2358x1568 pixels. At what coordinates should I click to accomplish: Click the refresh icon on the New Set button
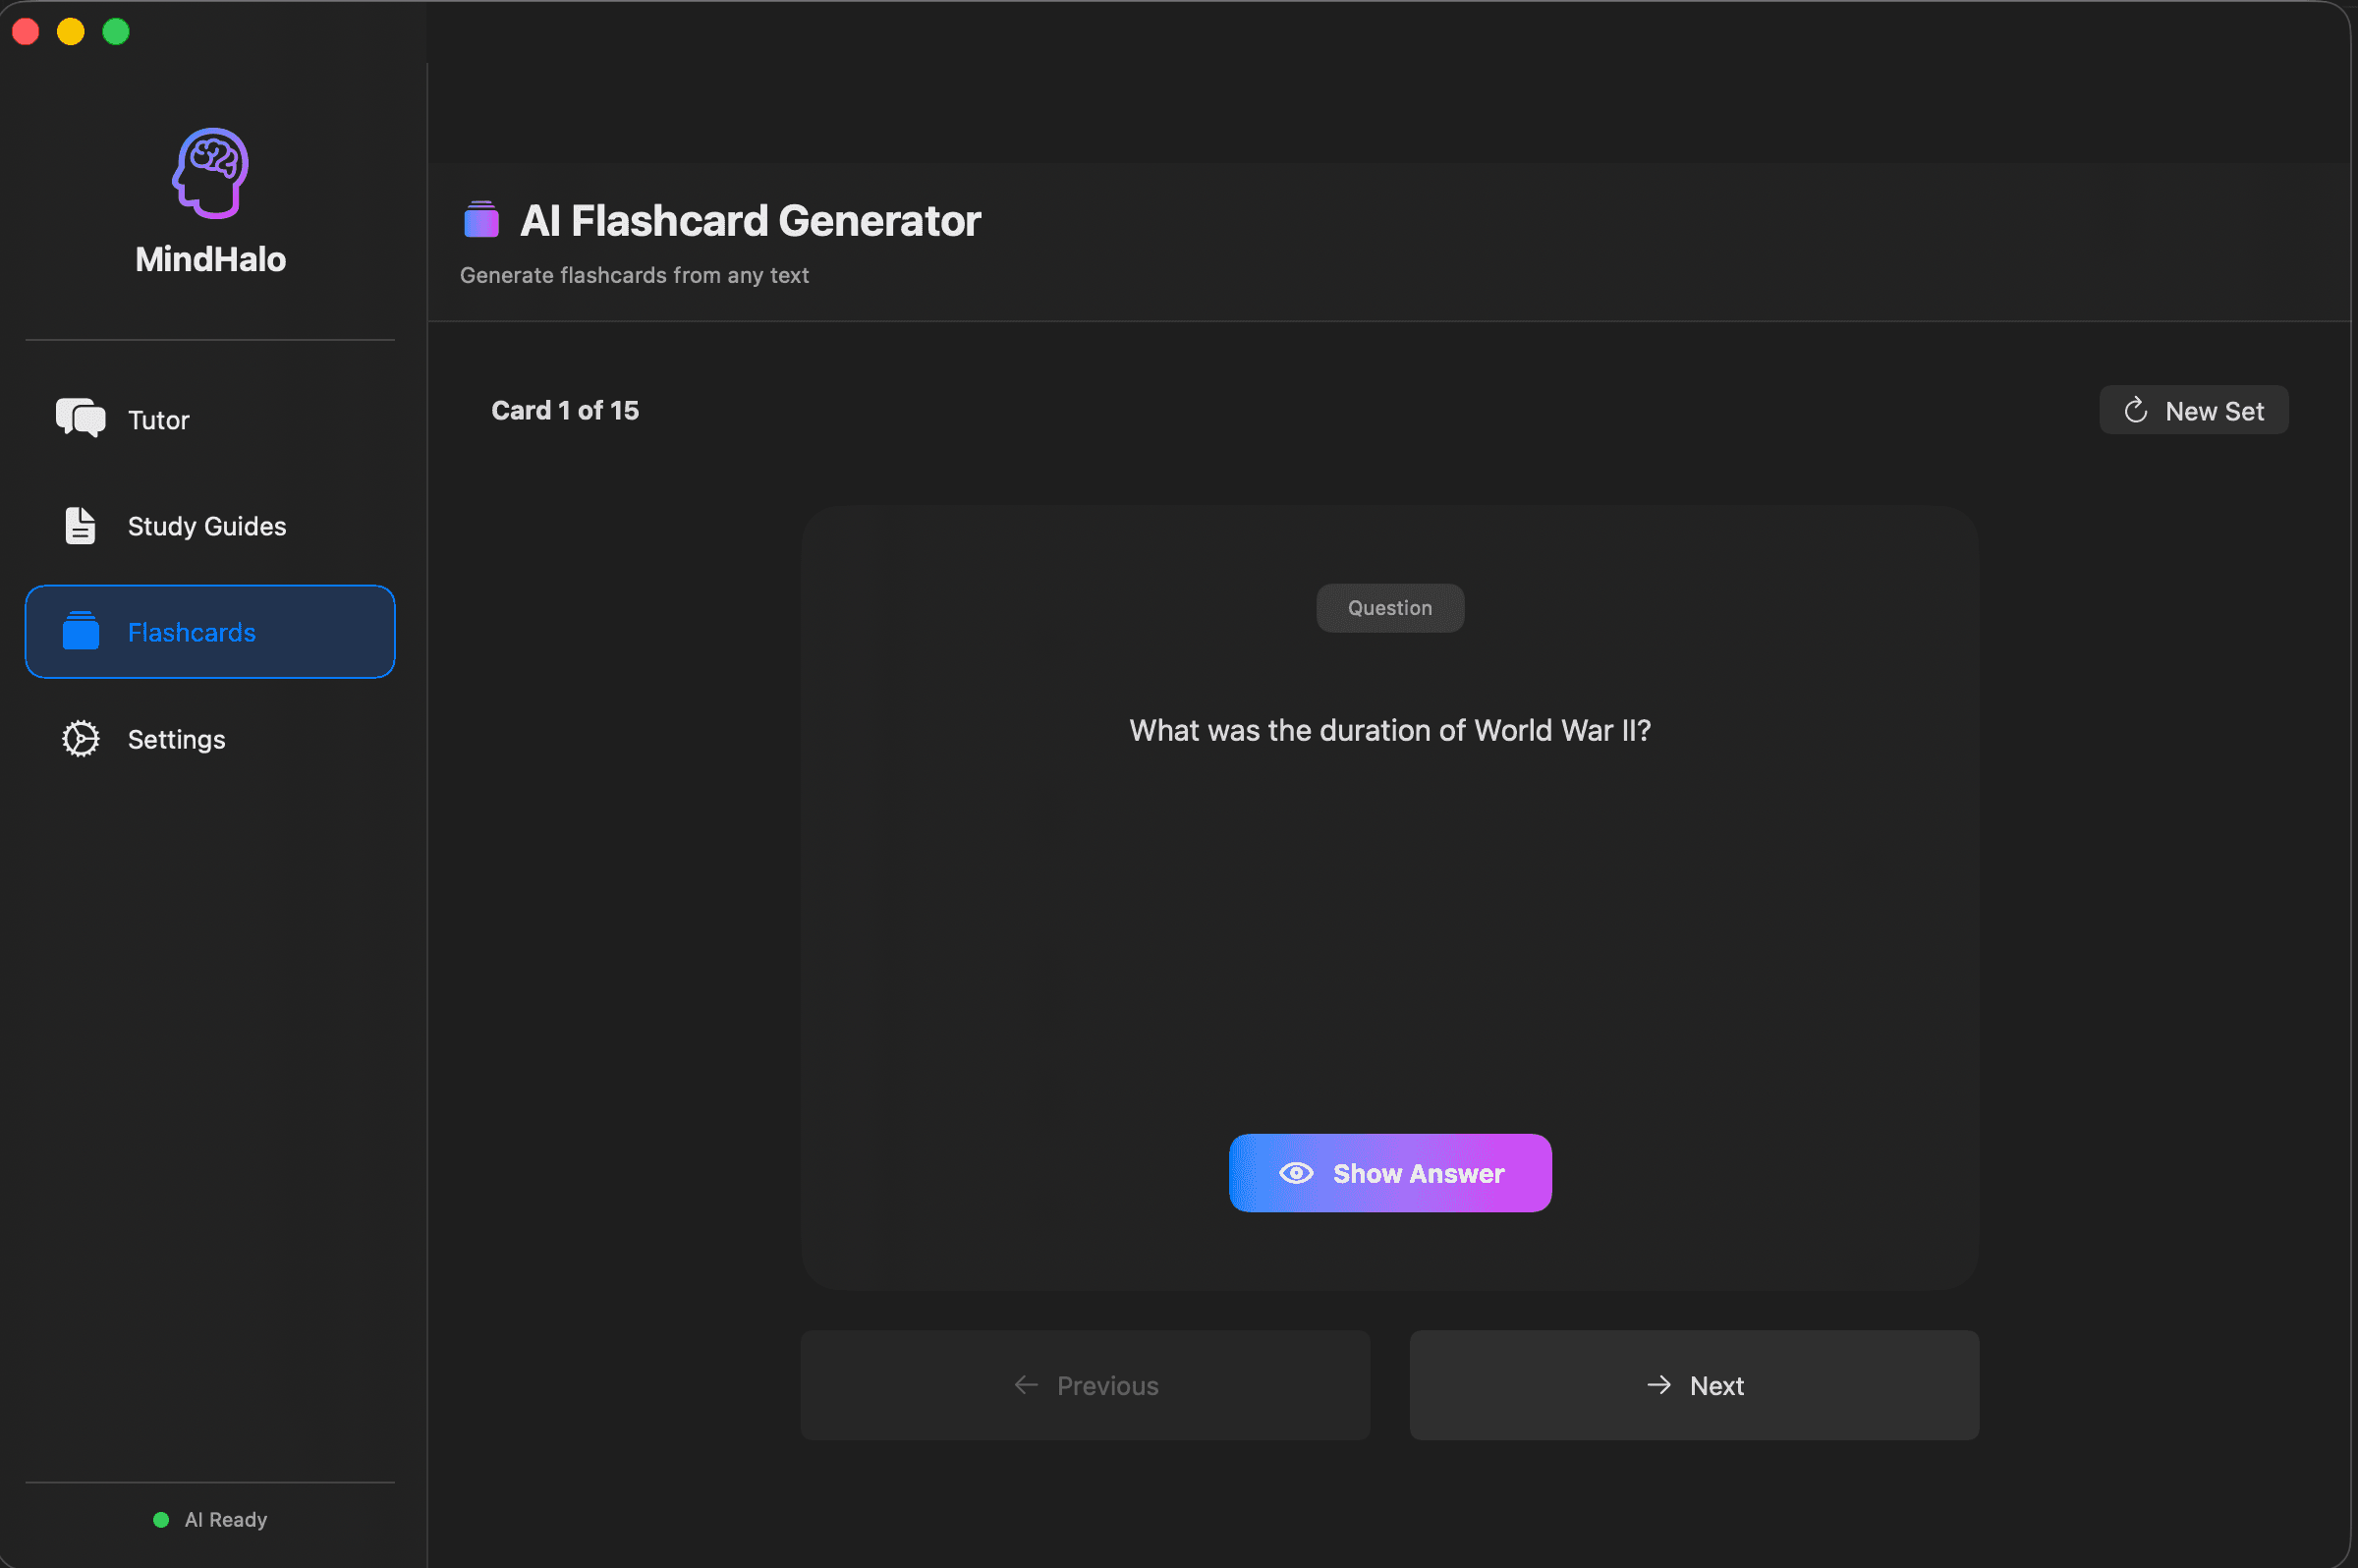coord(2136,410)
